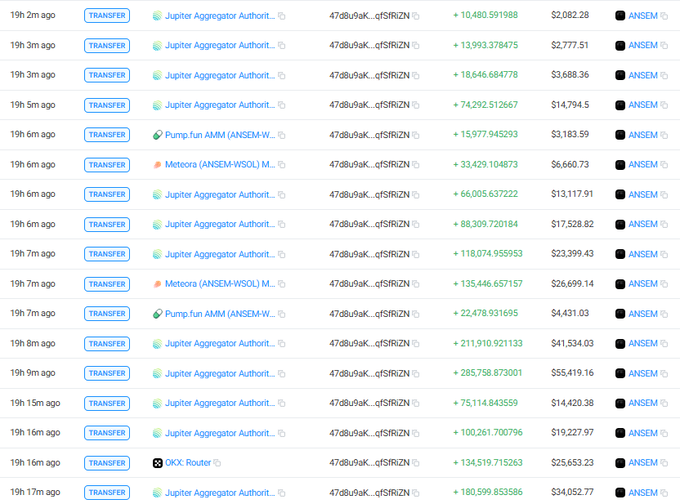Select amount + 180,599.853586
680x504 pixels.
487,492
